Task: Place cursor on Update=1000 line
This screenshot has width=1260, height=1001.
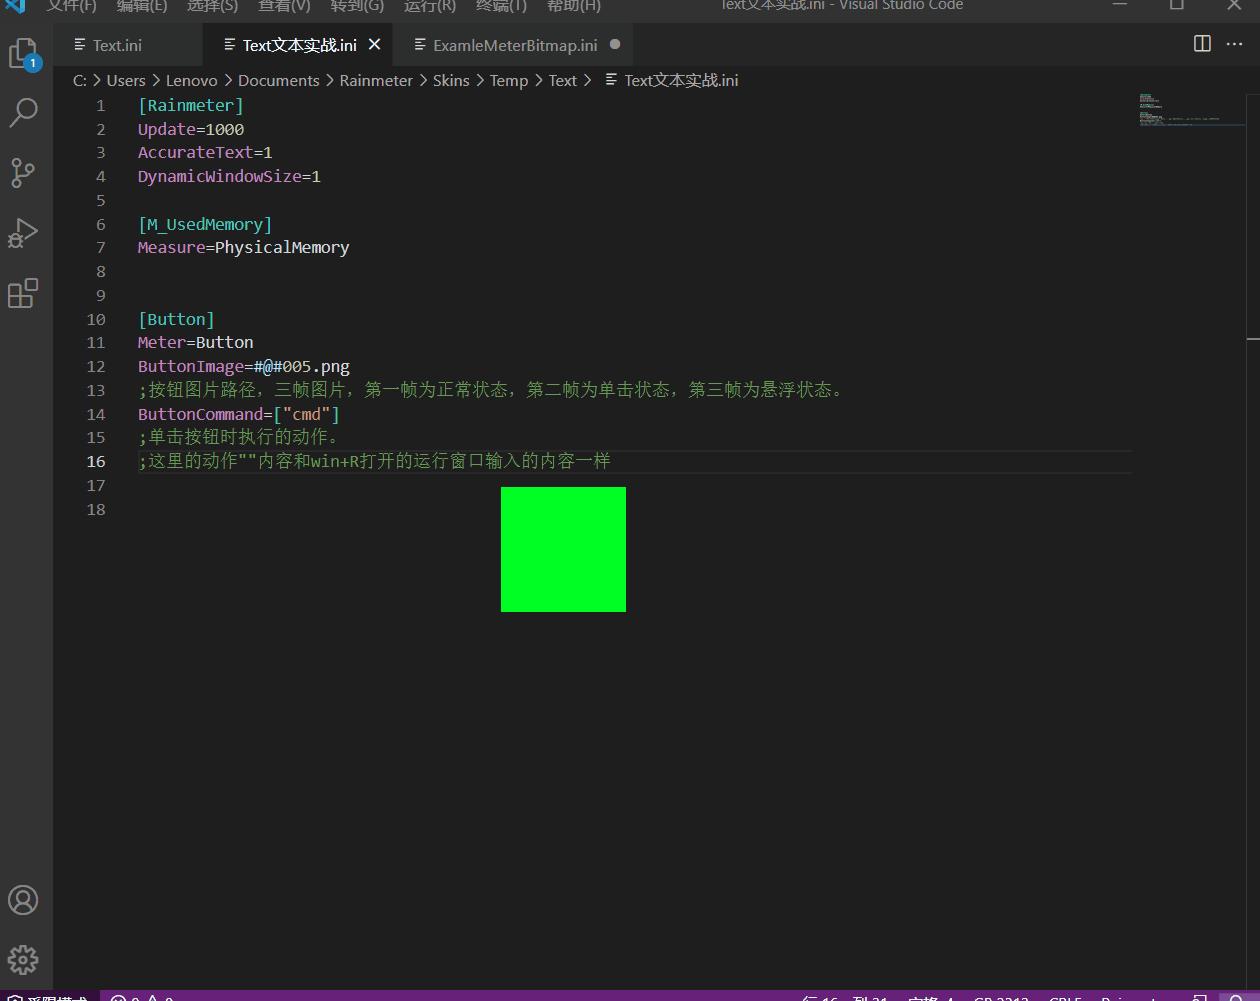Action: click(191, 129)
